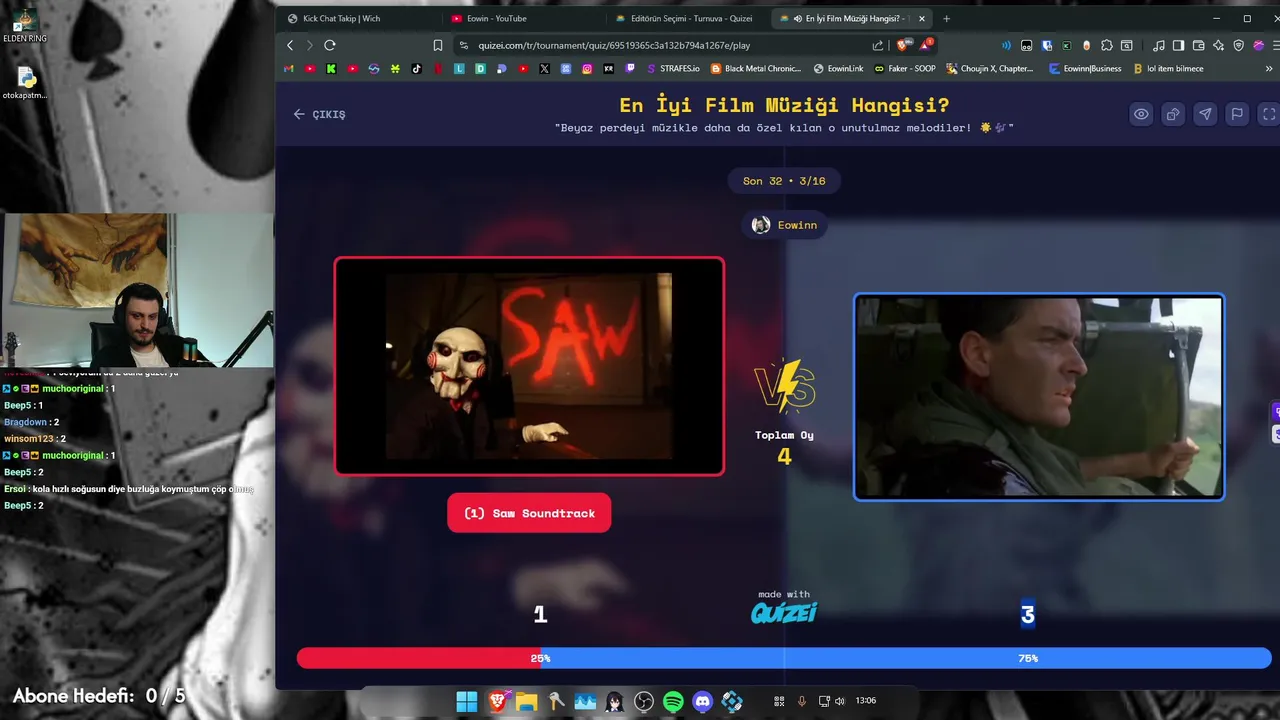This screenshot has height=720, width=1280.
Task: Toggle fullscreen icon in quiz header
Action: pyautogui.click(x=1269, y=114)
